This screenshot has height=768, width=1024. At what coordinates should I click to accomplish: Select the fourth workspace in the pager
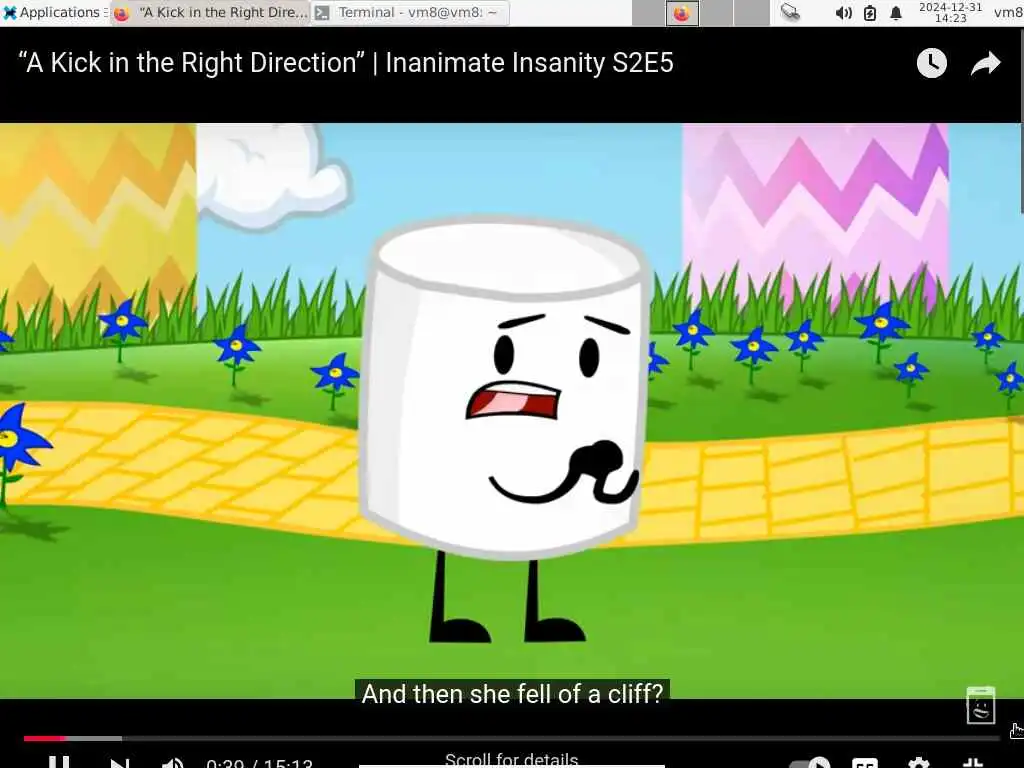[752, 13]
